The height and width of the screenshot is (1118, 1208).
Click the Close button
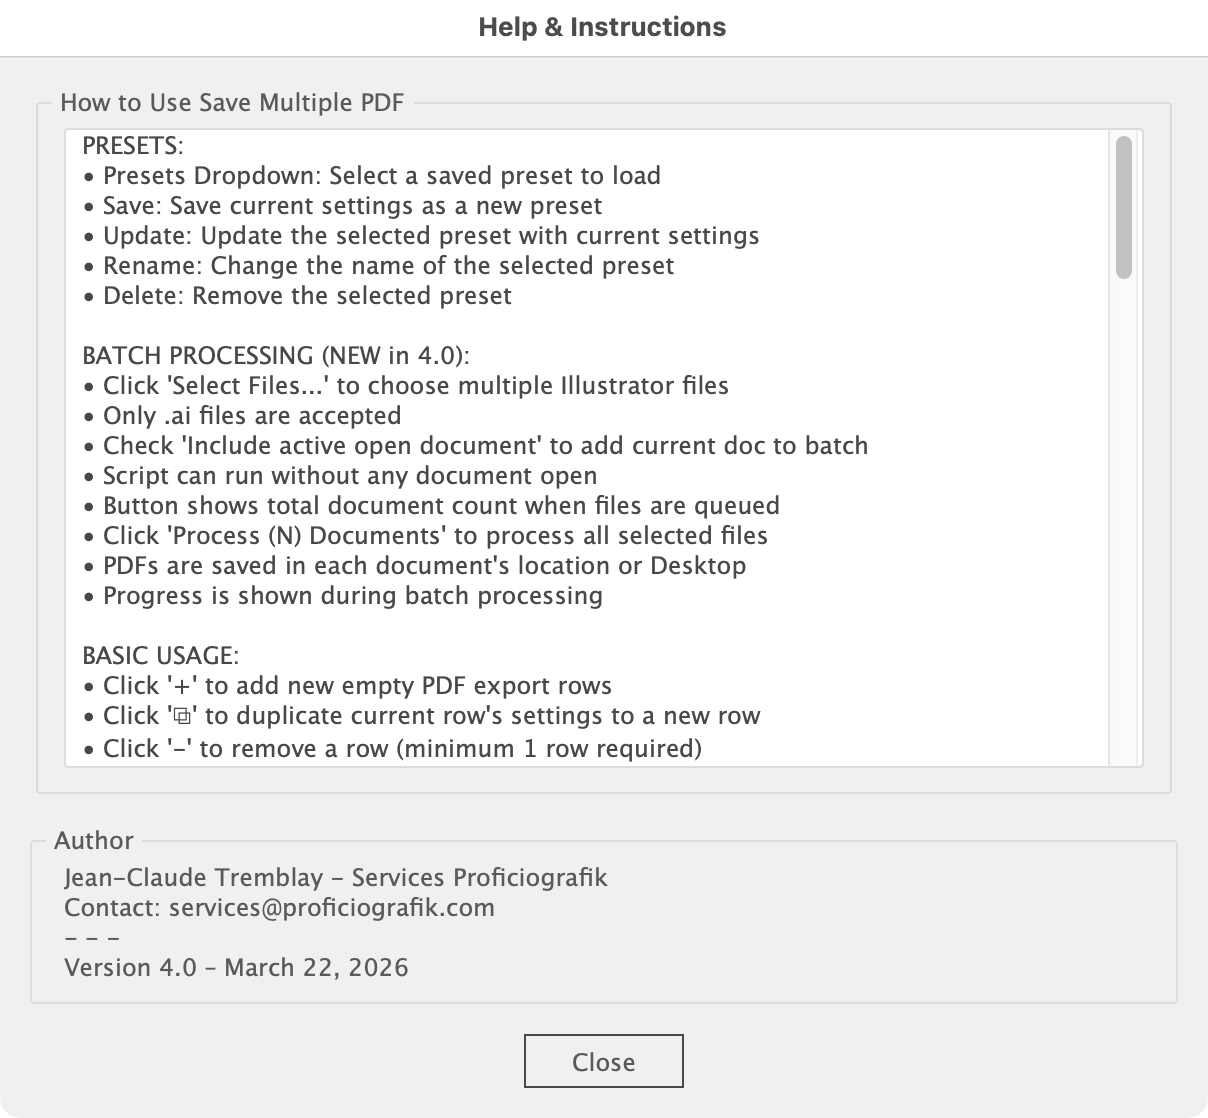pyautogui.click(x=603, y=1061)
